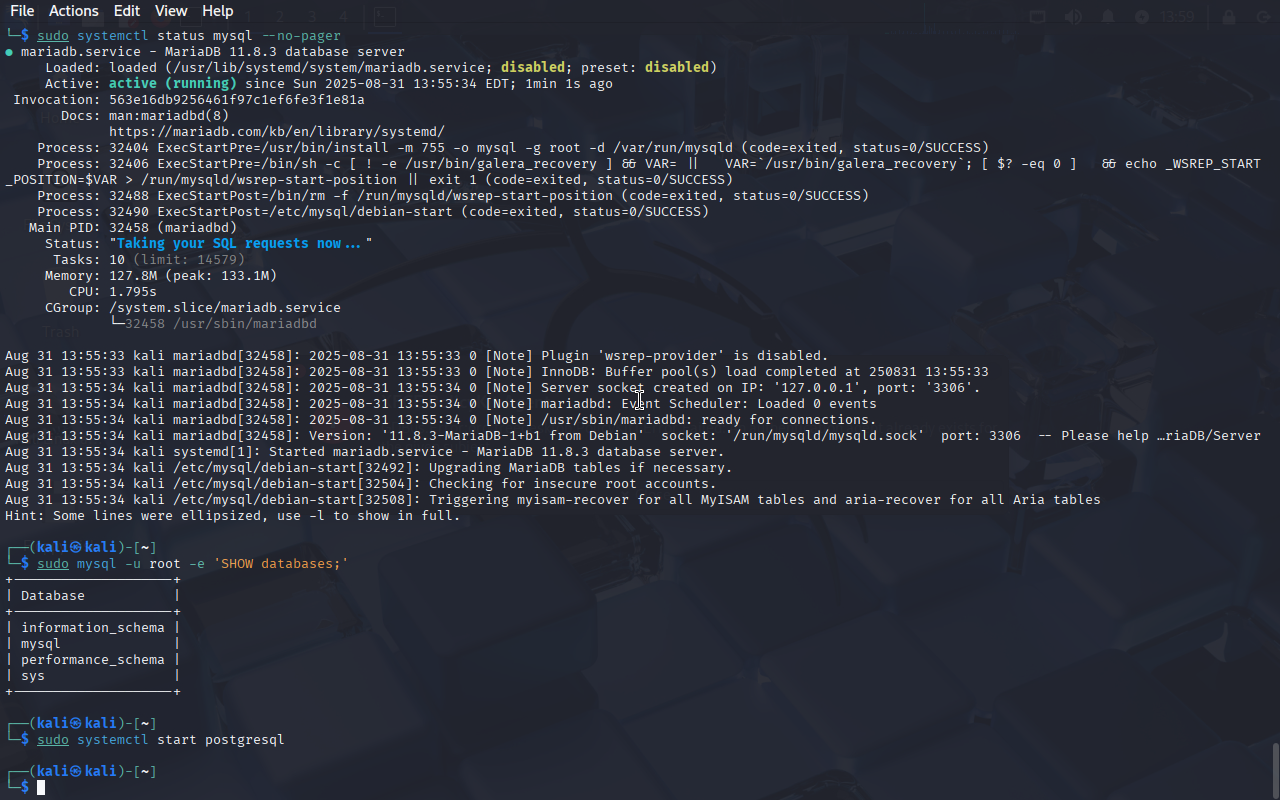
Task: Click log line 'Plugin wsrep-provider is disabled'
Action: click(x=417, y=356)
